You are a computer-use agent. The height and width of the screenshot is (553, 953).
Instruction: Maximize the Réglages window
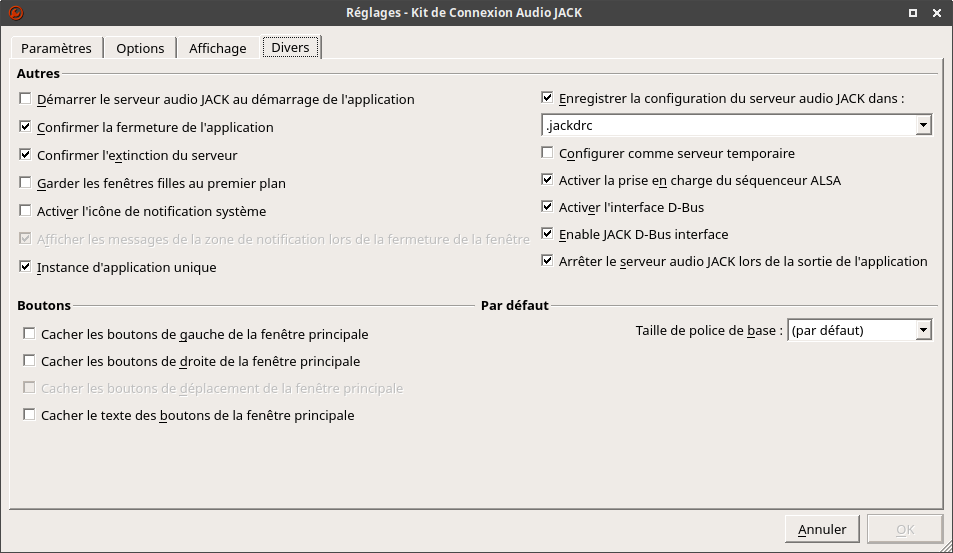pos(912,13)
